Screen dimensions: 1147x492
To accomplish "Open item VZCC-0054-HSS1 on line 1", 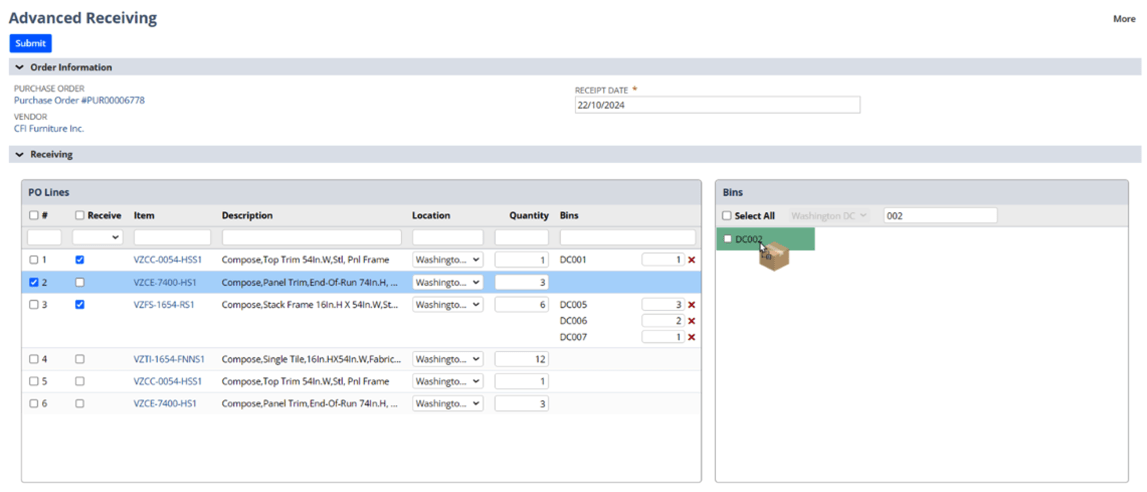I will coord(168,260).
